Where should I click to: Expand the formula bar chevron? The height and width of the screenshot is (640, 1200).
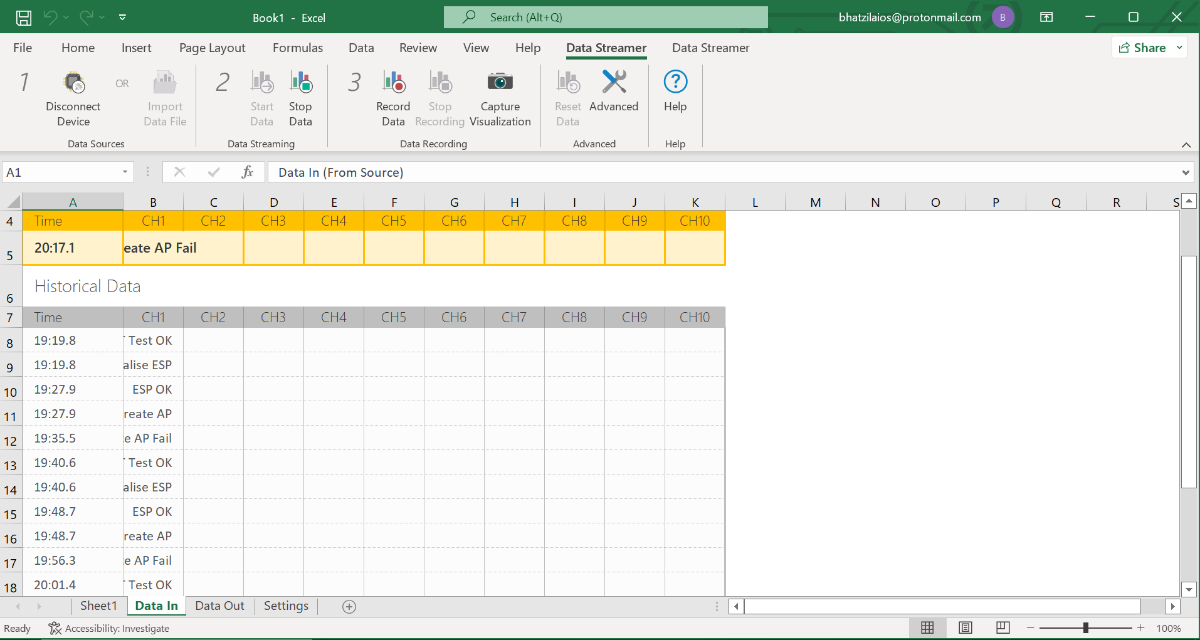[x=1187, y=172]
